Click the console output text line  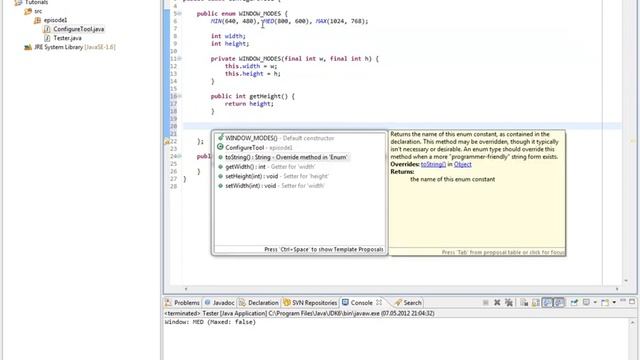click(x=210, y=322)
